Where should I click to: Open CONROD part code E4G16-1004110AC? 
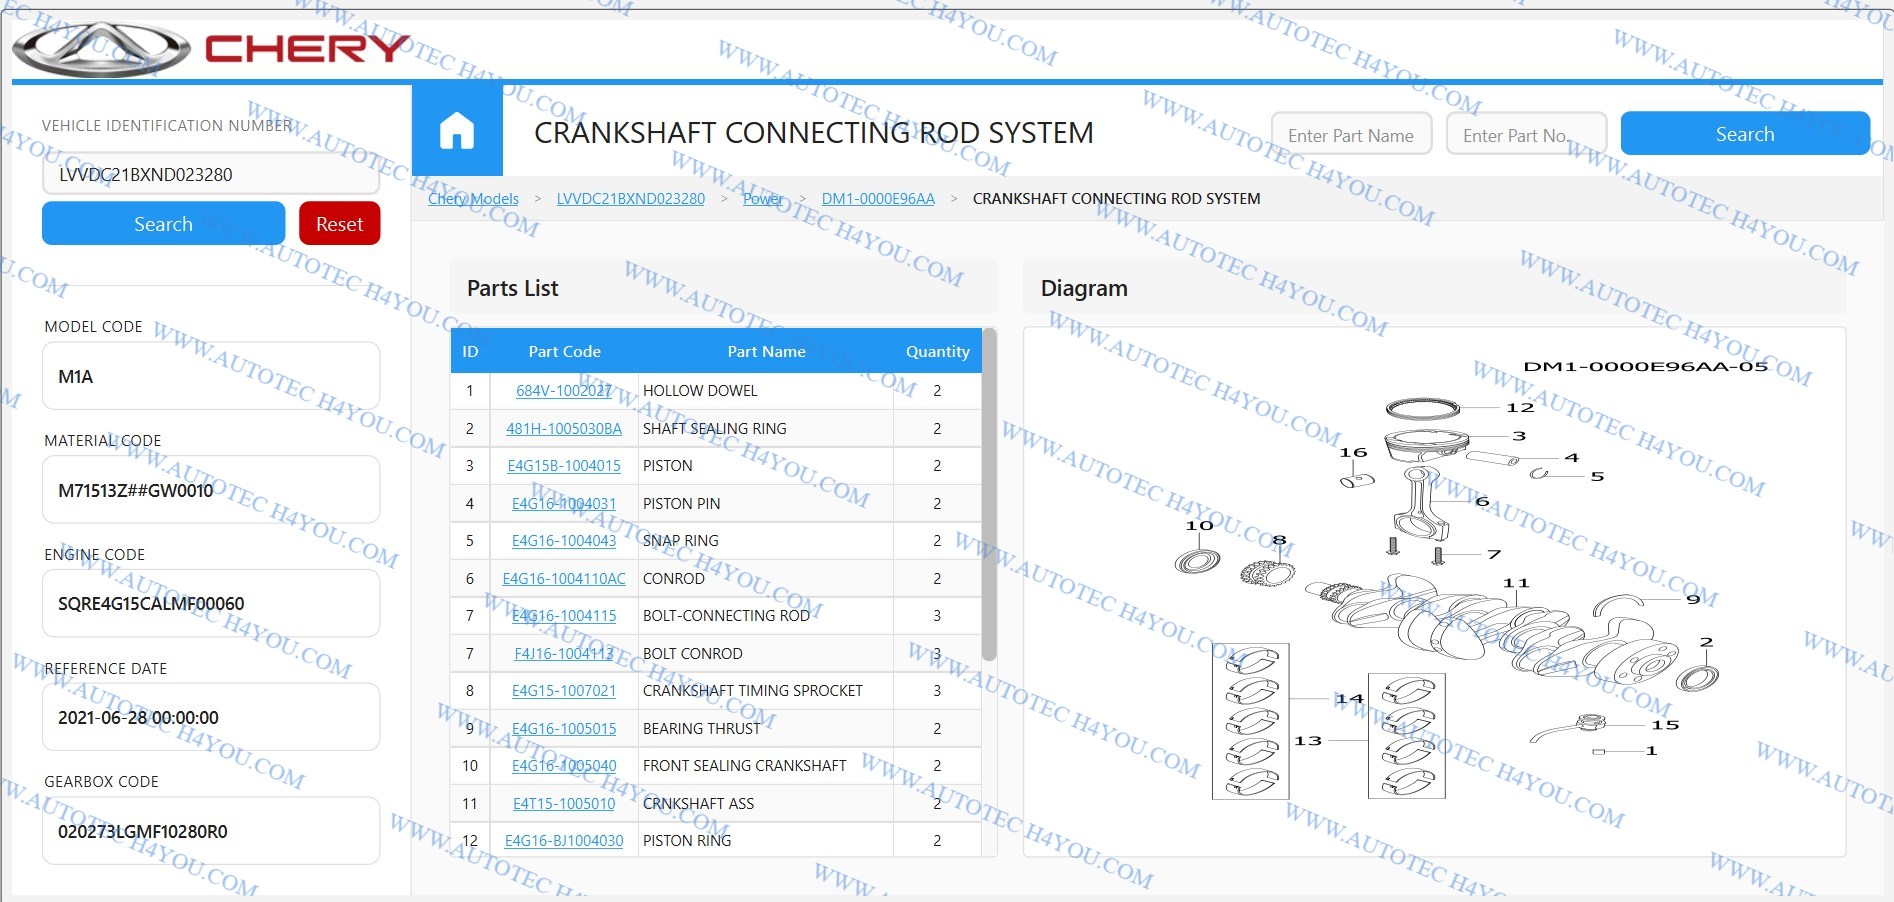pyautogui.click(x=564, y=579)
